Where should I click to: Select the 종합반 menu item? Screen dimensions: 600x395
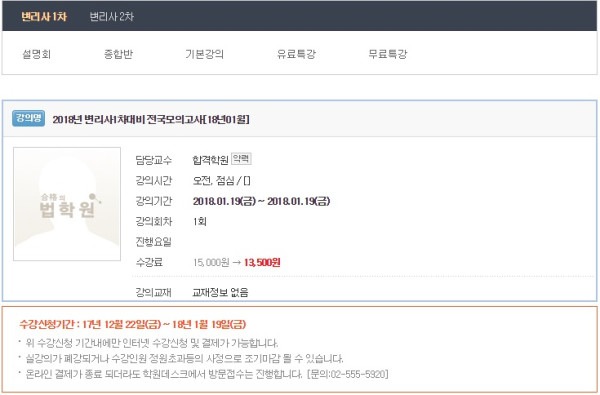tap(118, 54)
